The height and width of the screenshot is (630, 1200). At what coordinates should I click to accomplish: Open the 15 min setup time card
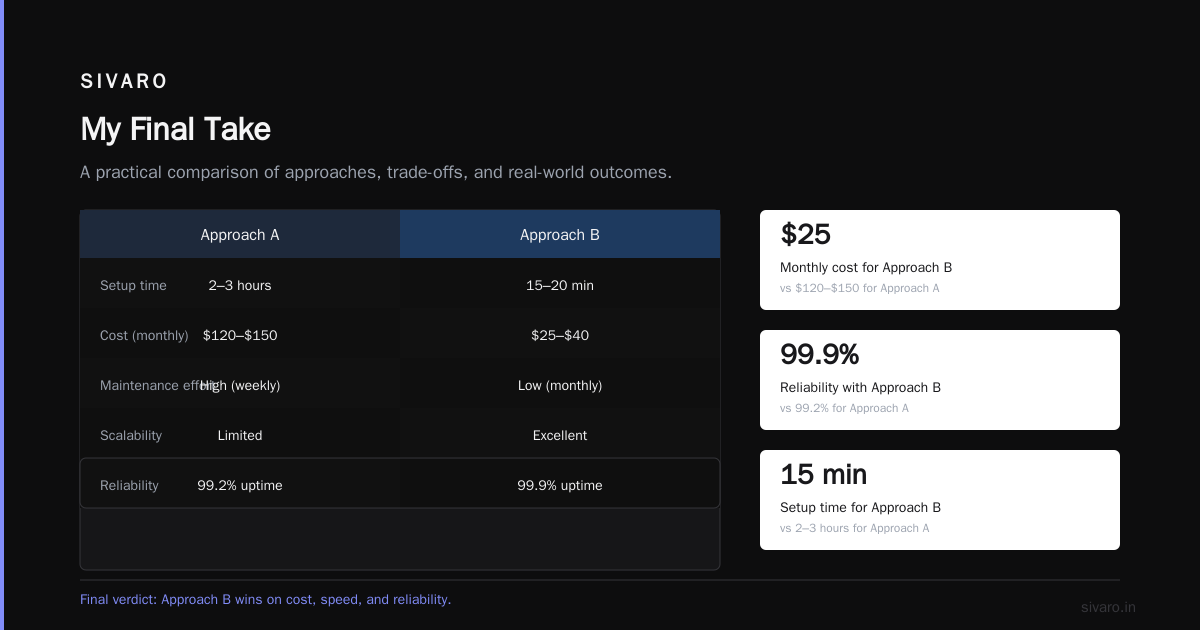(940, 500)
